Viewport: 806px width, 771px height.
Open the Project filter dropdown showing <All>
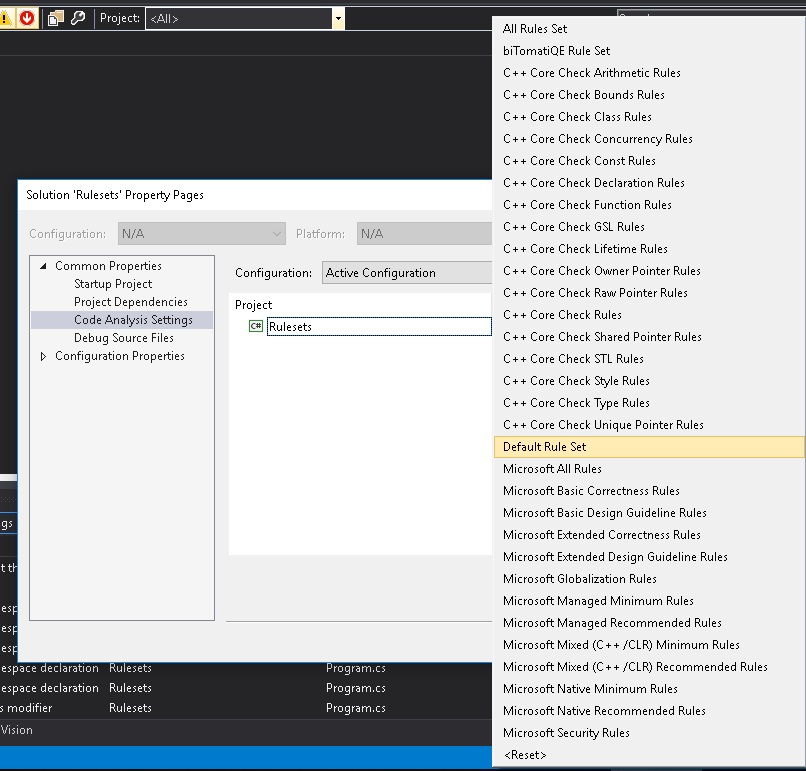[337, 17]
